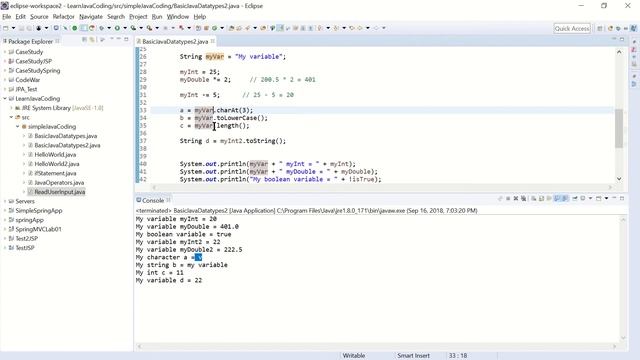The width and height of the screenshot is (640, 360).
Task: Toggle Scroll Lock in Console toolbar
Action: pos(541,198)
